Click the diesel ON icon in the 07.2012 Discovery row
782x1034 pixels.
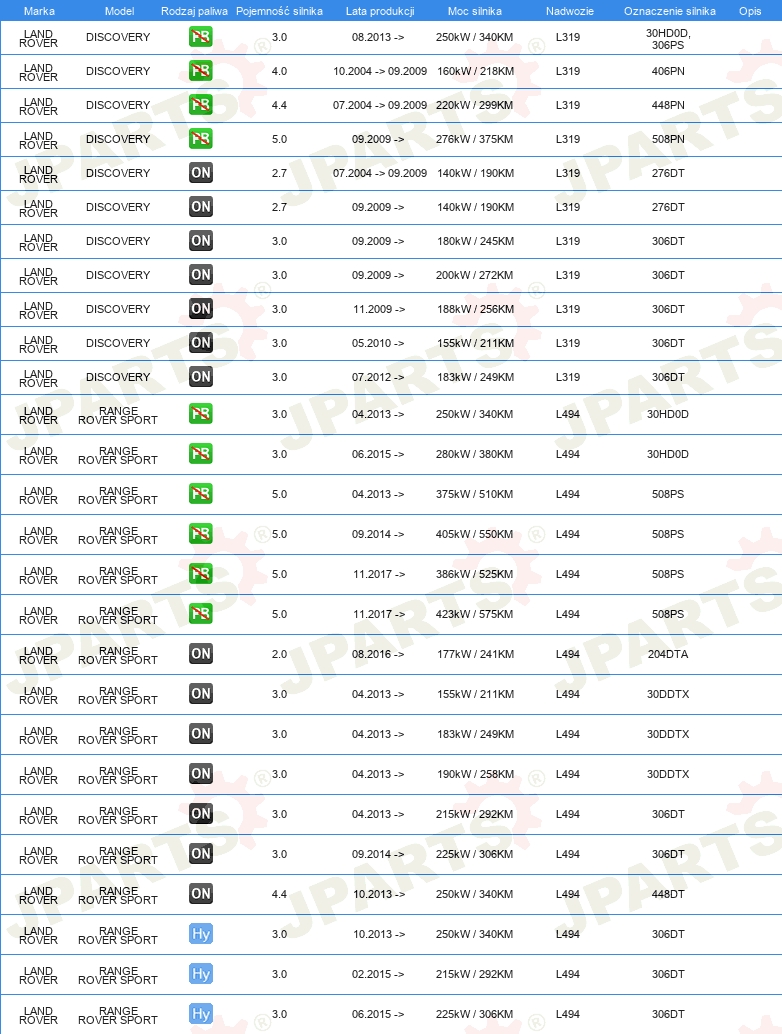(200, 377)
